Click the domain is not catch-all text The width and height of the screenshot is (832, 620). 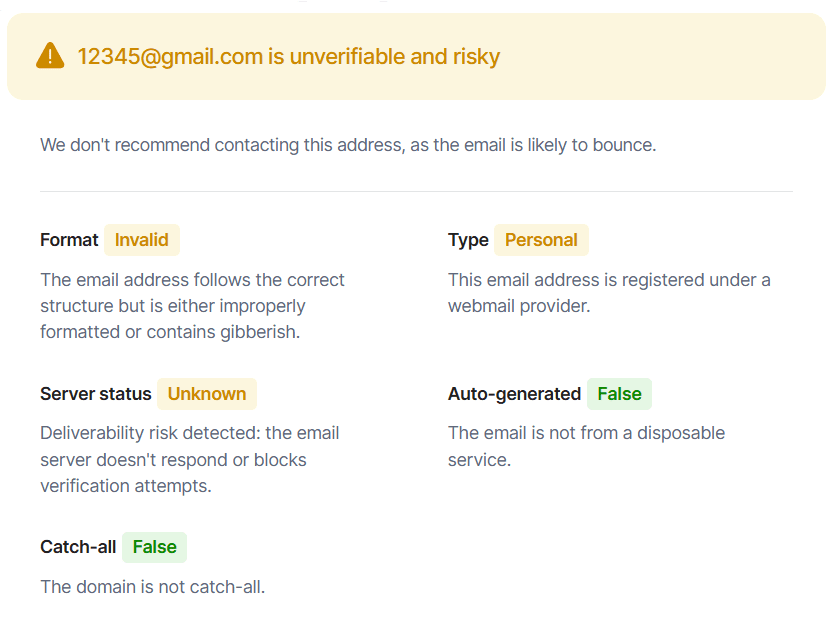pos(152,587)
